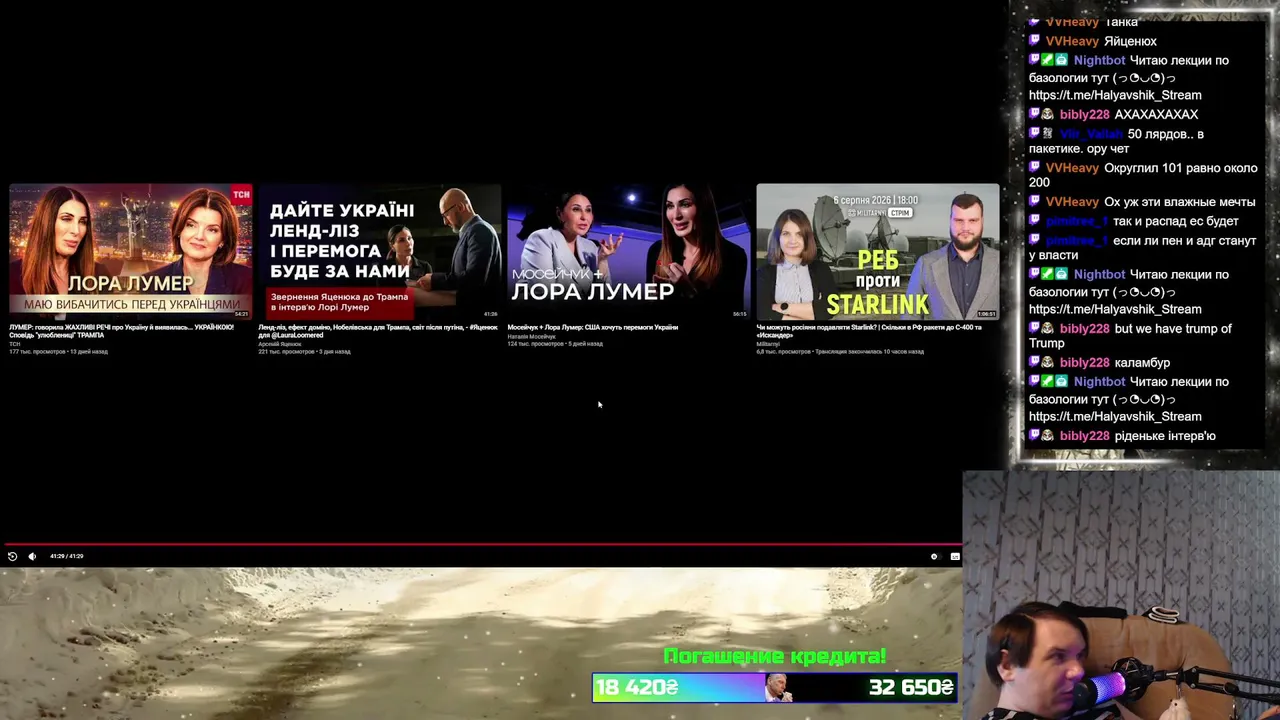Click title 'Мосейчук + Лора Лумер: США хочуть'
Viewport: 1280px width, 720px height.
click(x=592, y=327)
